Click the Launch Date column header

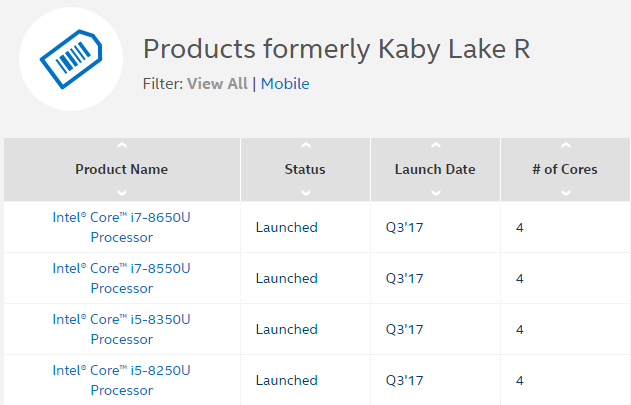[435, 169]
